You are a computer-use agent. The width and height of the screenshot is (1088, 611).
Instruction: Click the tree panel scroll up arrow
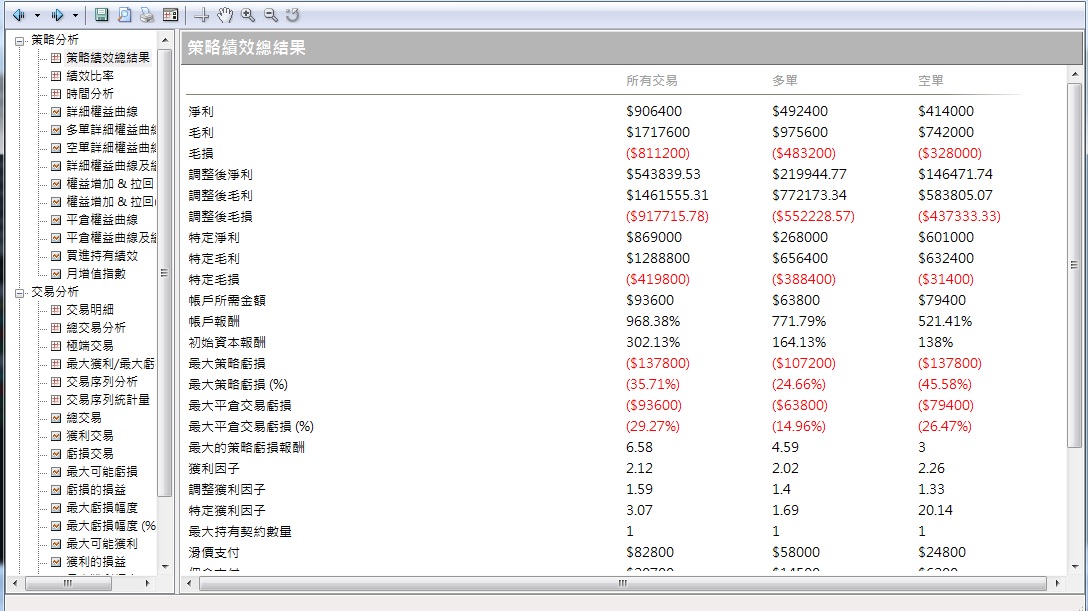[x=165, y=40]
